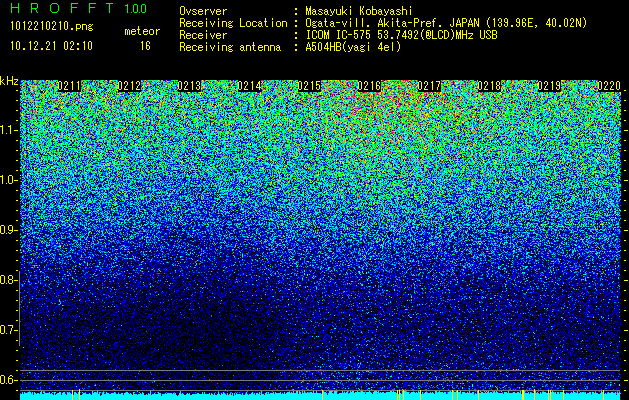The height and width of the screenshot is (400, 629).
Task: Click the 0218 time marker label
Action: [489, 86]
